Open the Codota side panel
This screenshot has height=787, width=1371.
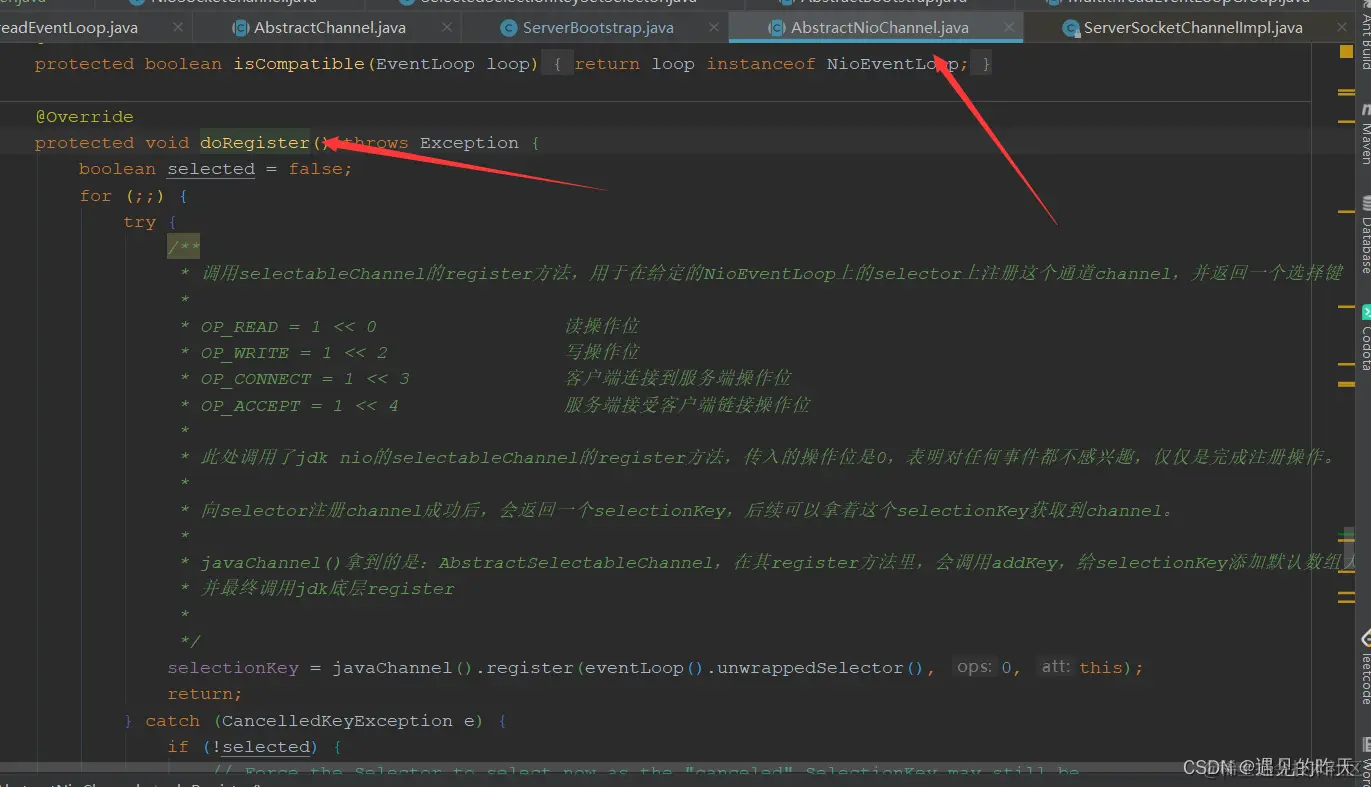(1364, 338)
